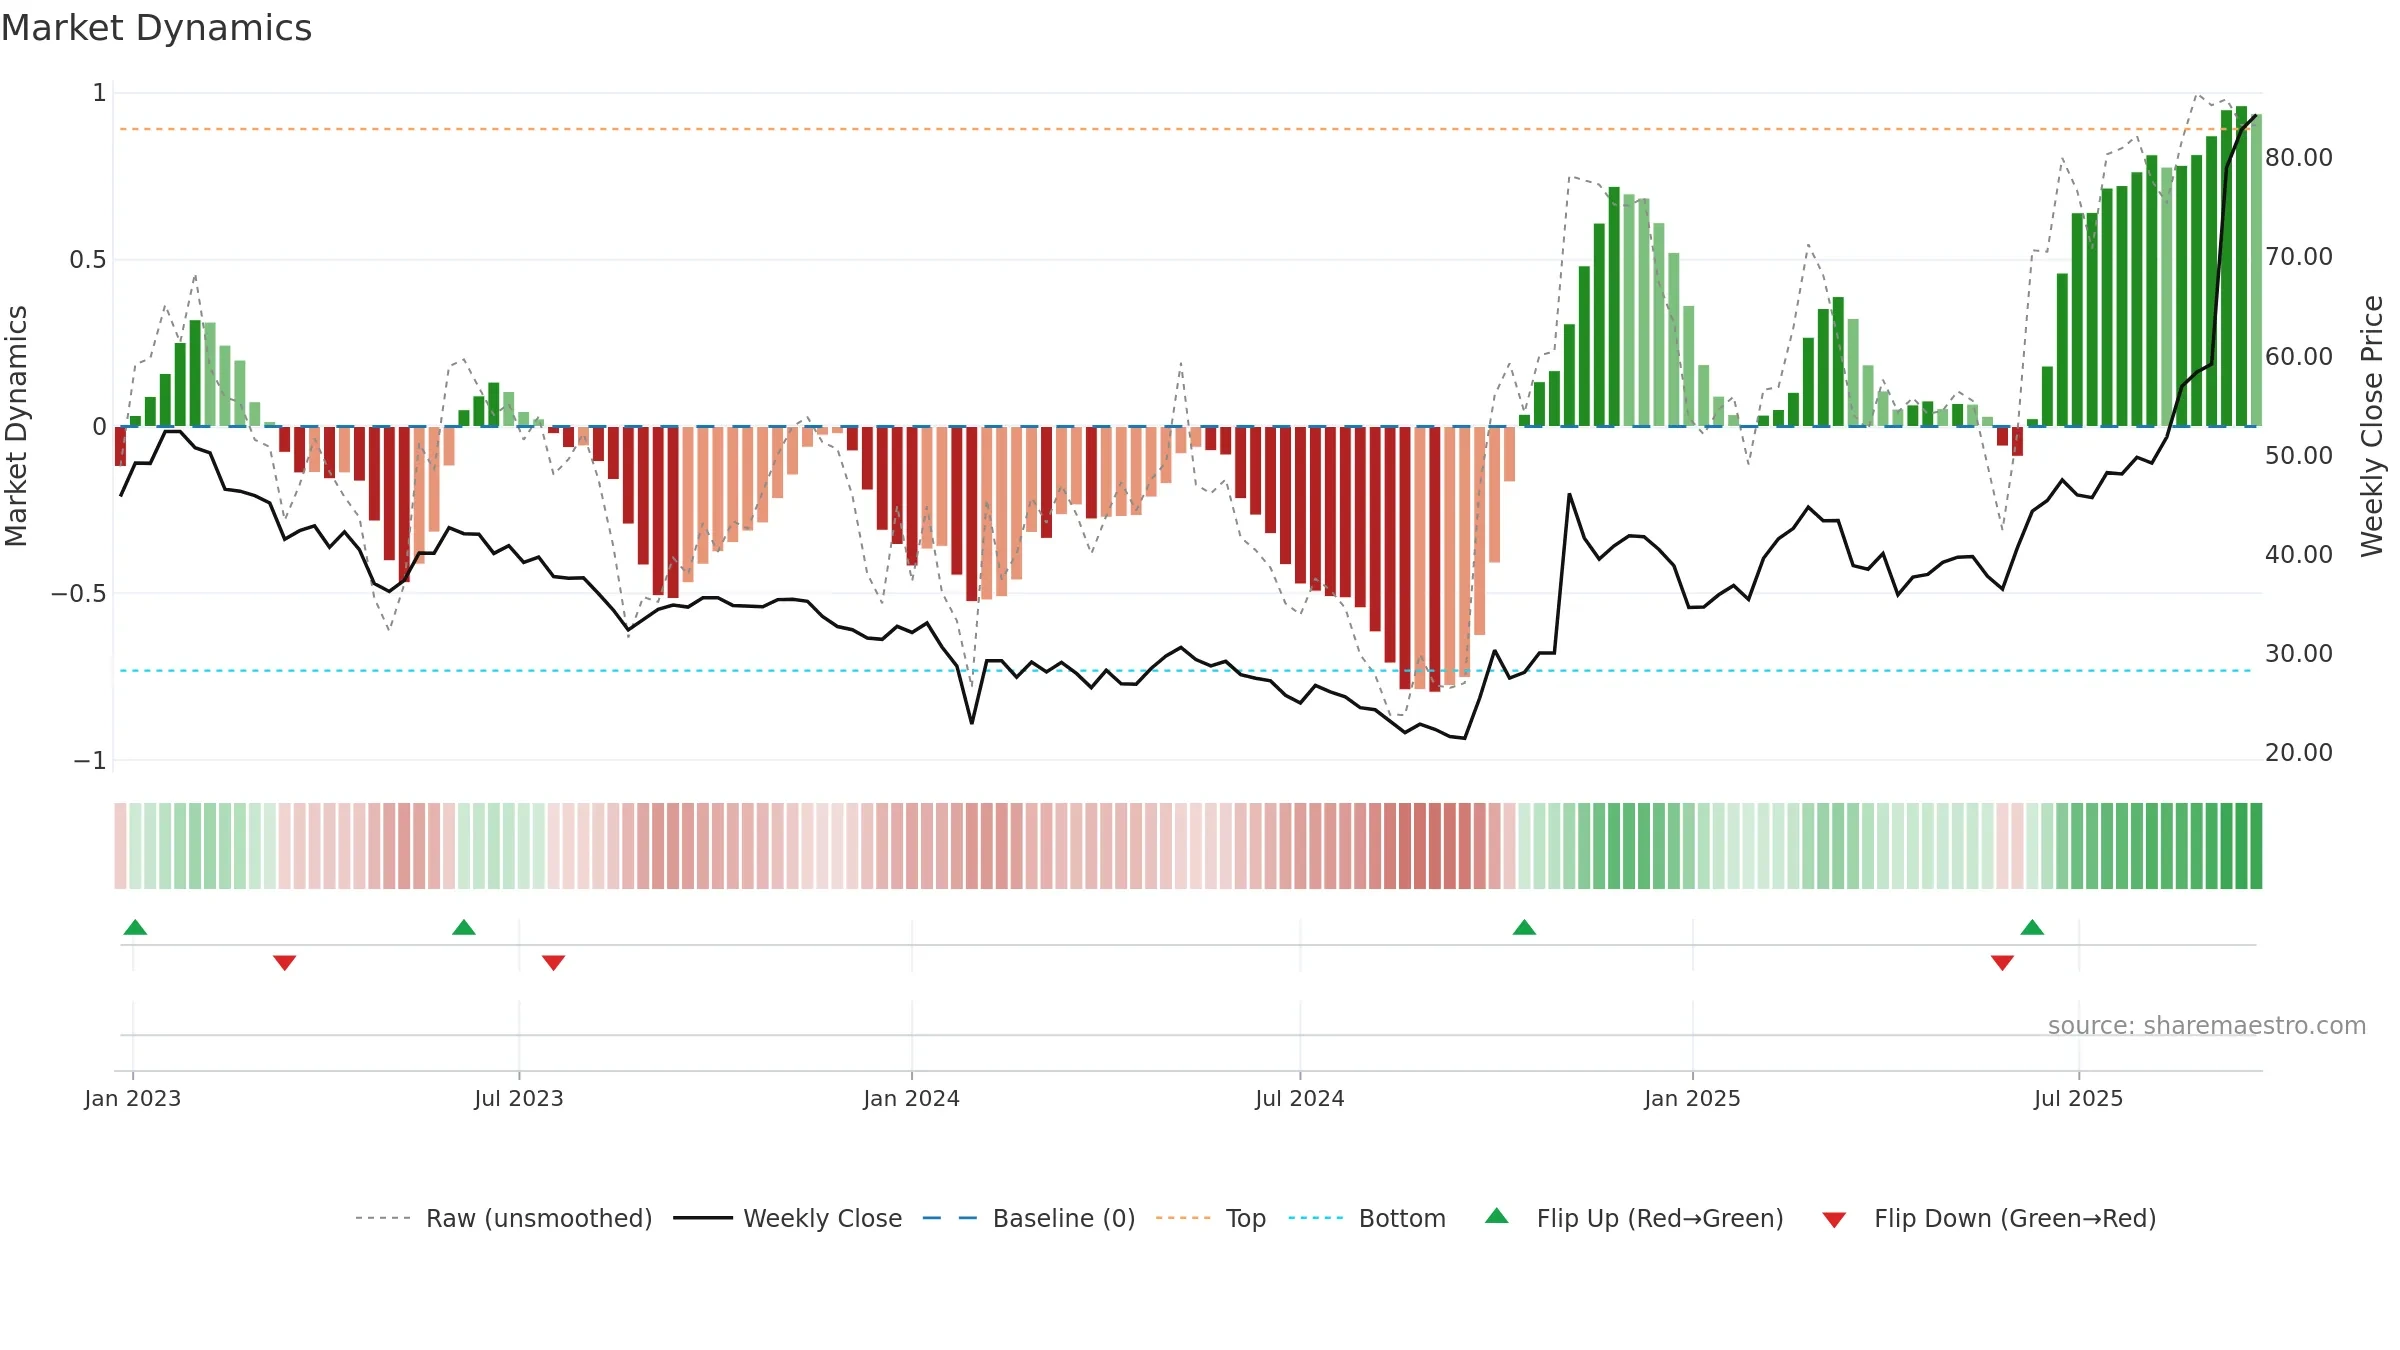
Task: Click the green flip-up marker near October 2024
Action: [x=1524, y=927]
